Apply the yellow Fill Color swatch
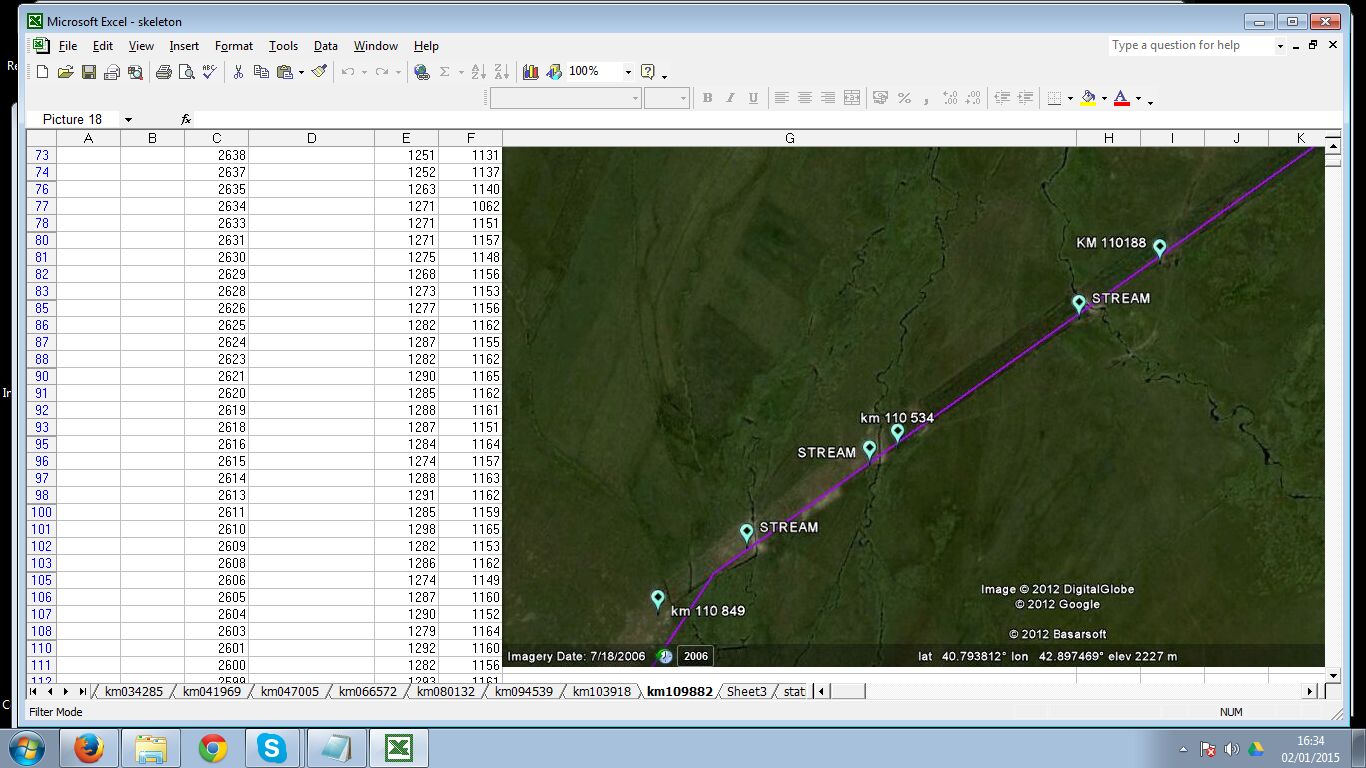The height and width of the screenshot is (768, 1366). pos(1088,98)
